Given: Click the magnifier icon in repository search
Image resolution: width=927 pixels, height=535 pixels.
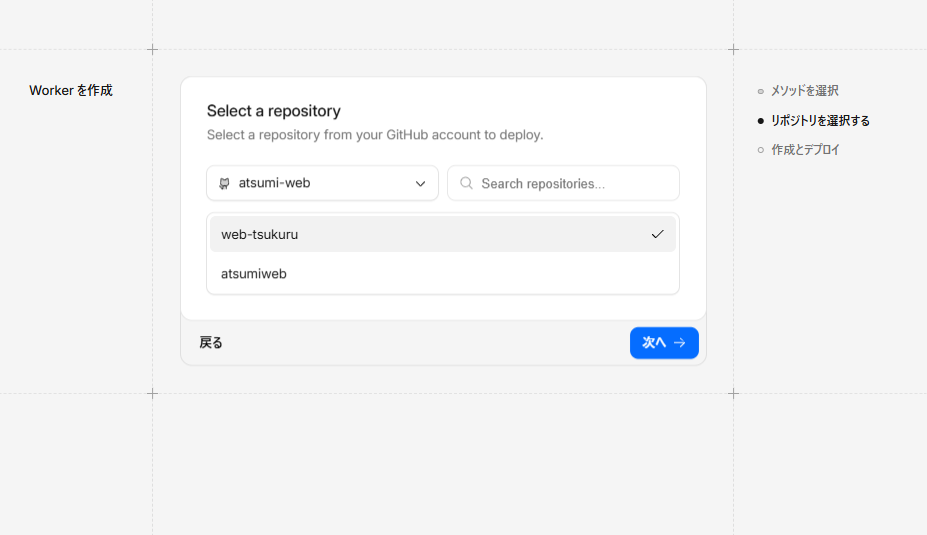Looking at the screenshot, I should 466,183.
